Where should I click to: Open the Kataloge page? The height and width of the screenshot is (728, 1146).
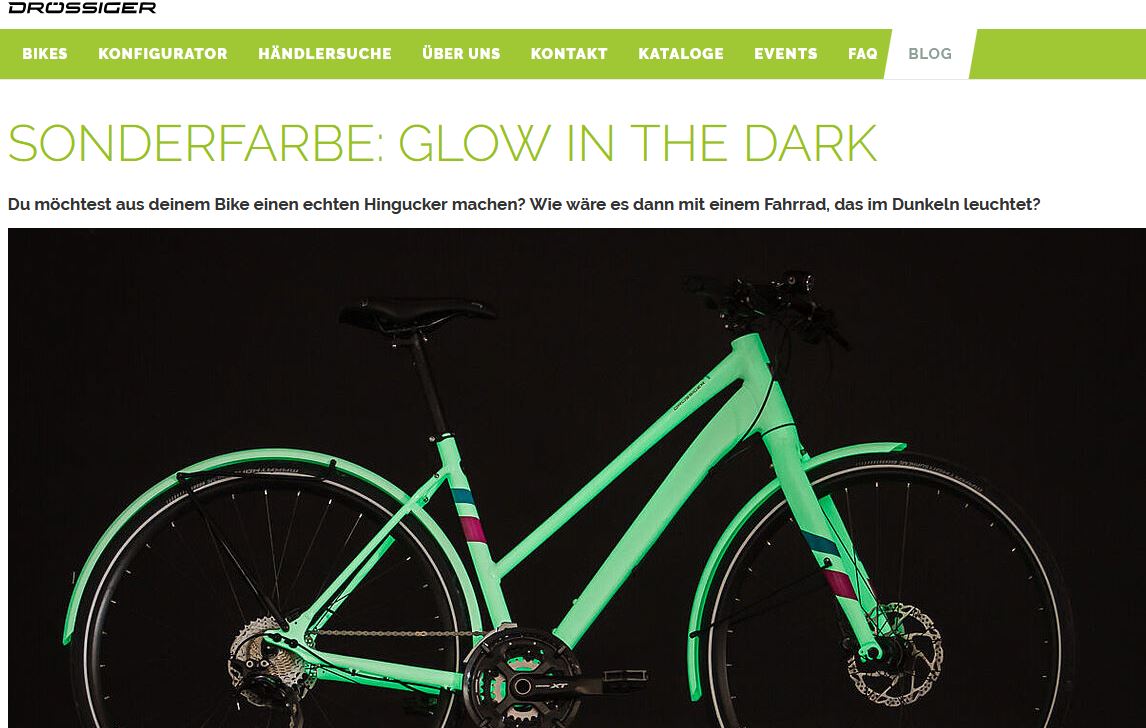point(680,53)
